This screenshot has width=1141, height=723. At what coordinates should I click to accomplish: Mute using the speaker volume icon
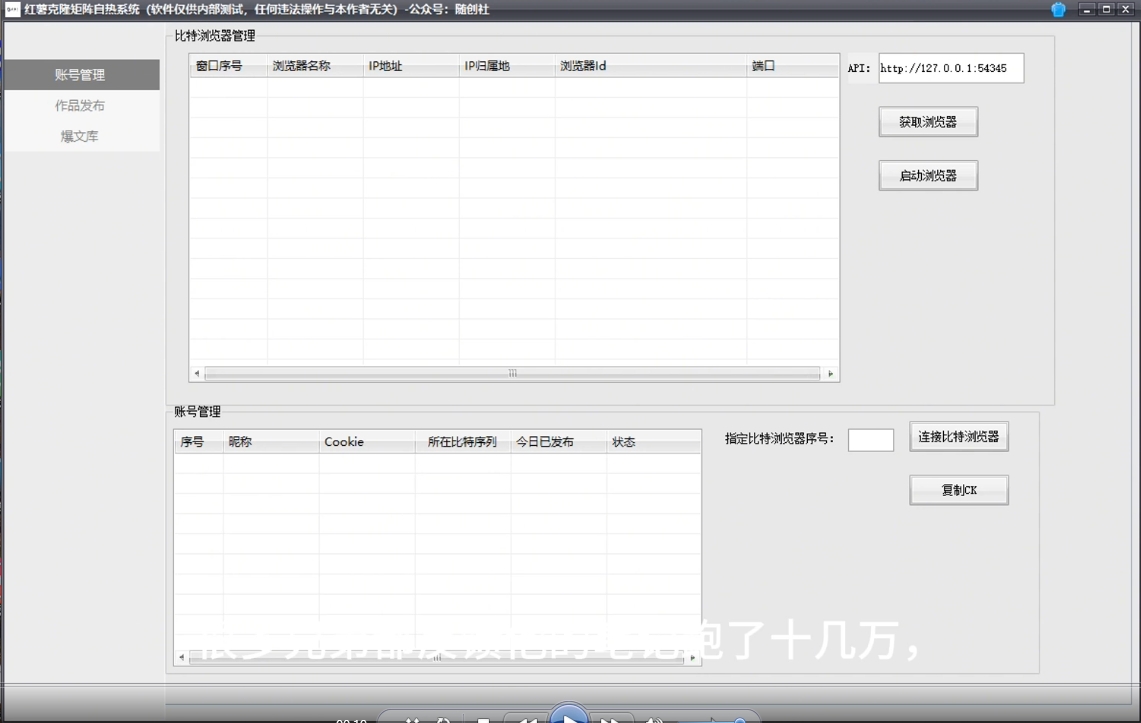[653, 720]
